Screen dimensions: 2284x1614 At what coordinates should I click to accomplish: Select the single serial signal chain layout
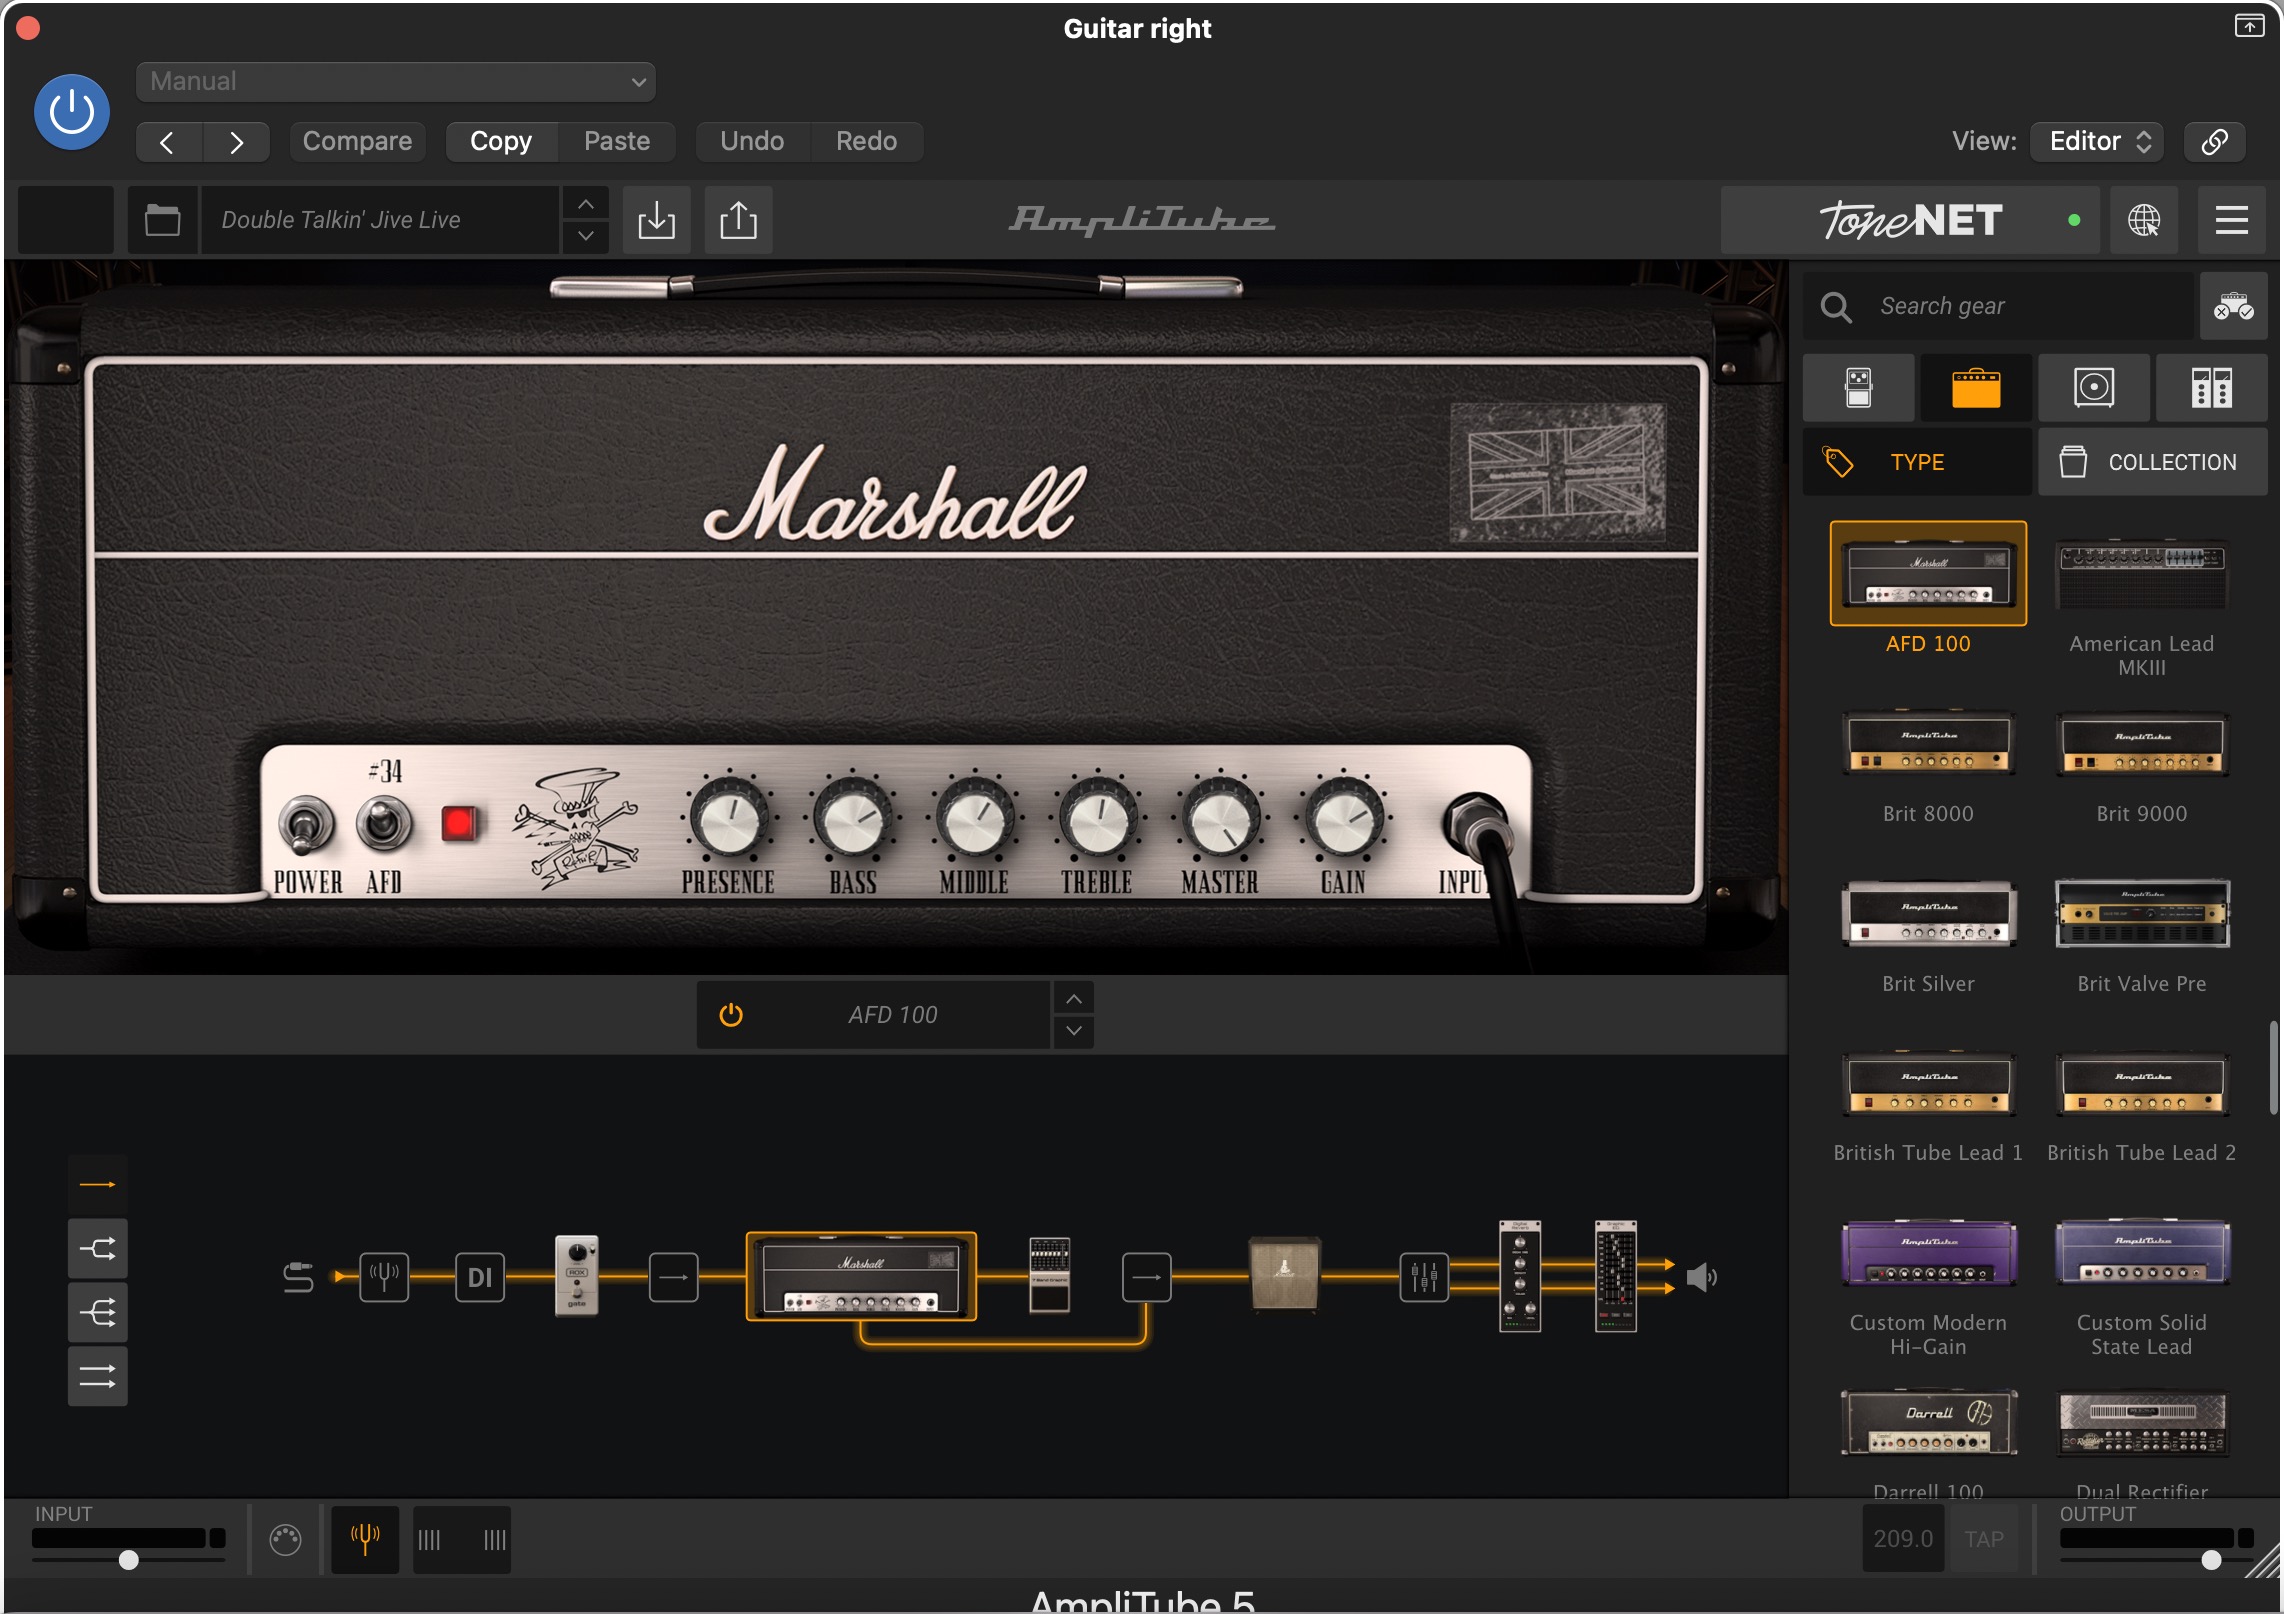(x=97, y=1185)
